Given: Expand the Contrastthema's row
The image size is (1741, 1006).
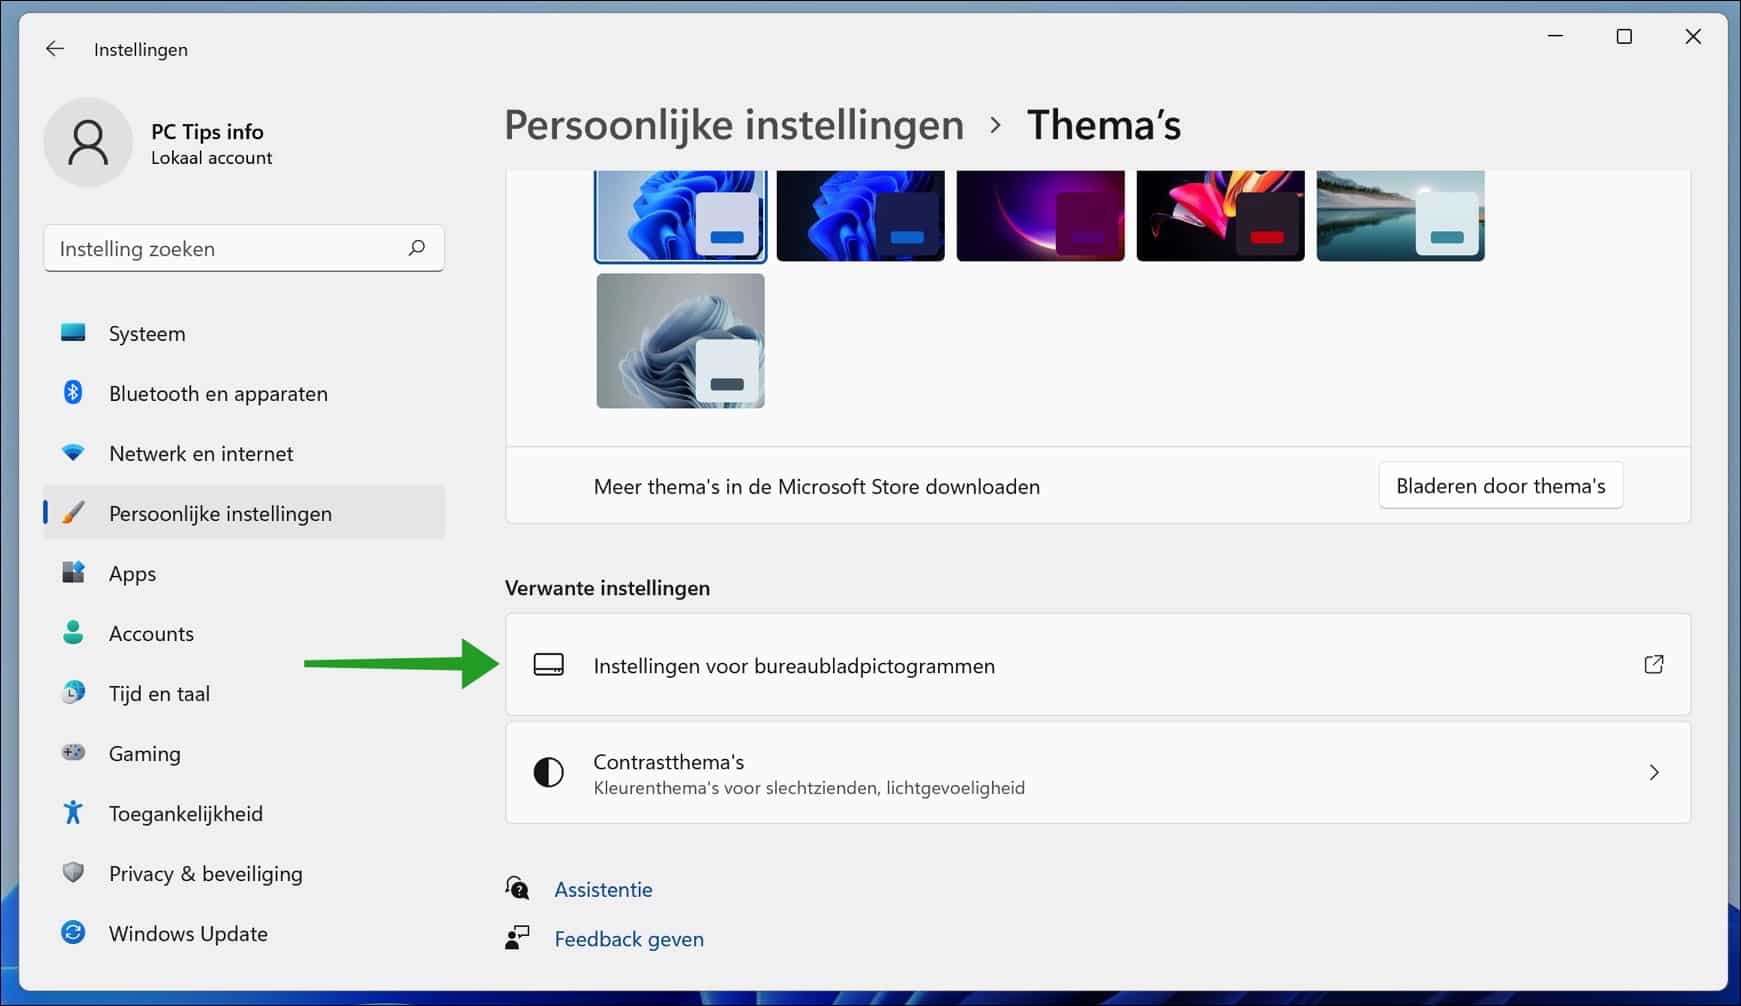Looking at the screenshot, I should pyautogui.click(x=1655, y=772).
